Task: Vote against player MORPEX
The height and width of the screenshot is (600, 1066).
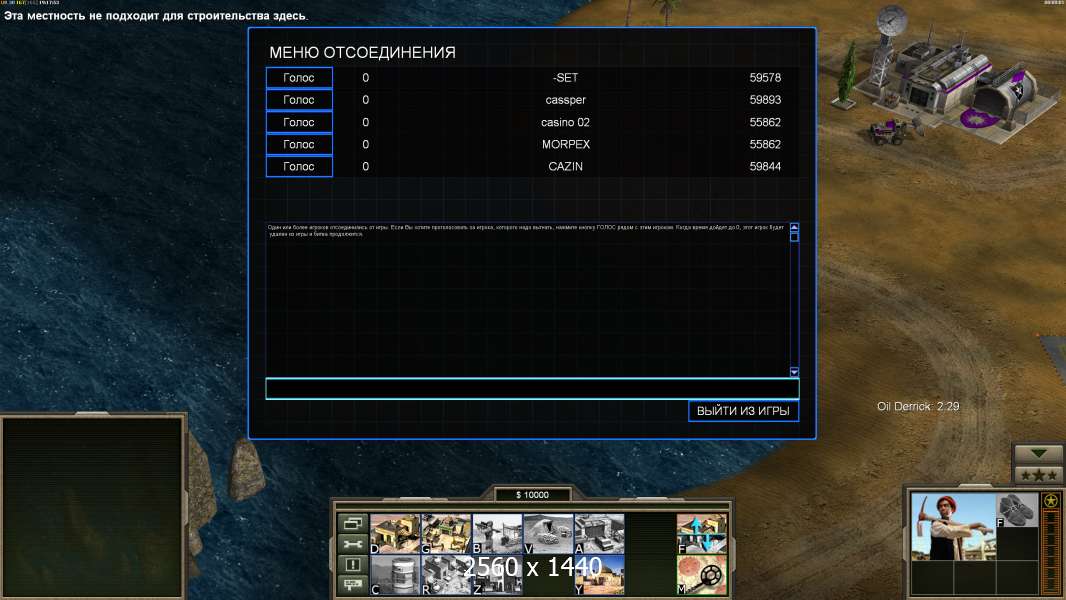Action: coord(299,144)
